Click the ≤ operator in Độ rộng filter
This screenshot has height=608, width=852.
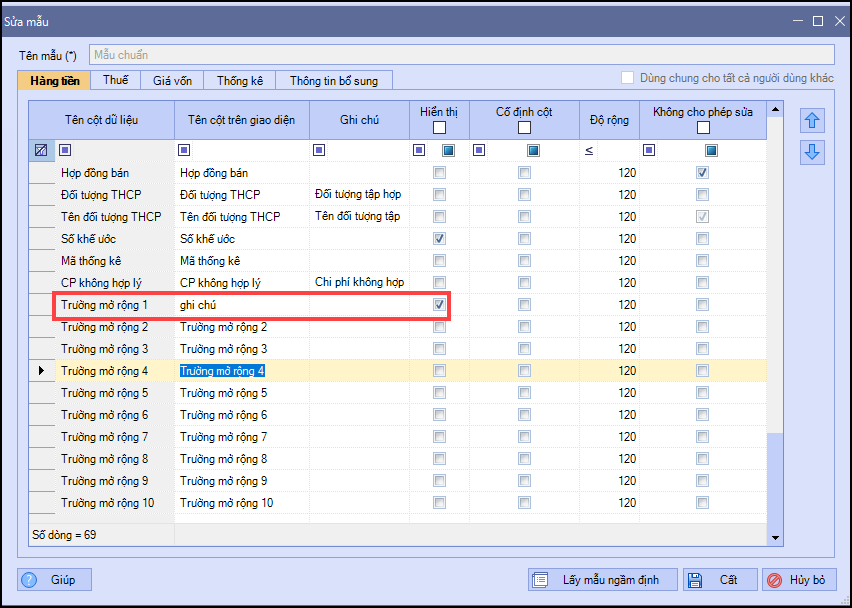point(588,150)
